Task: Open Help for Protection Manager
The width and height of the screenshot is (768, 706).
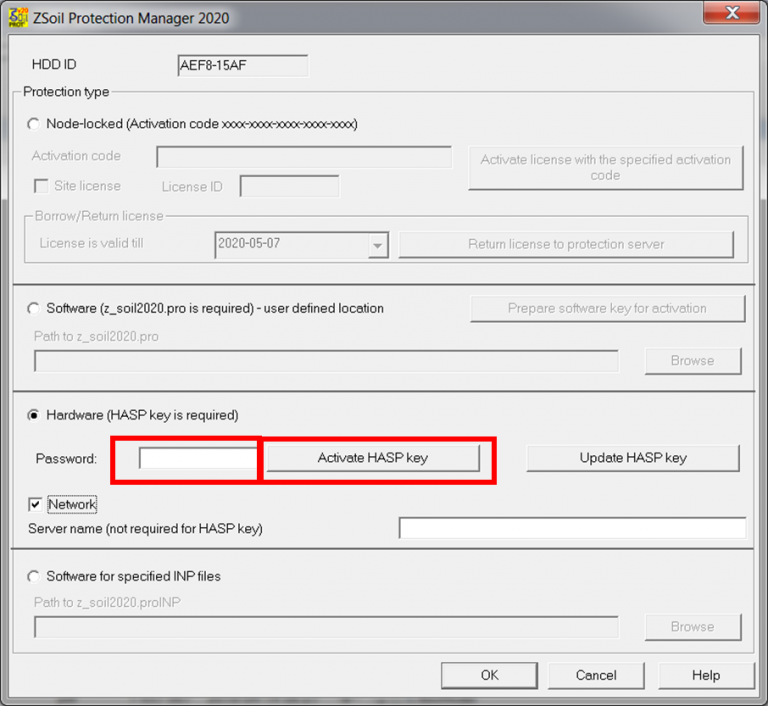Action: tap(706, 676)
